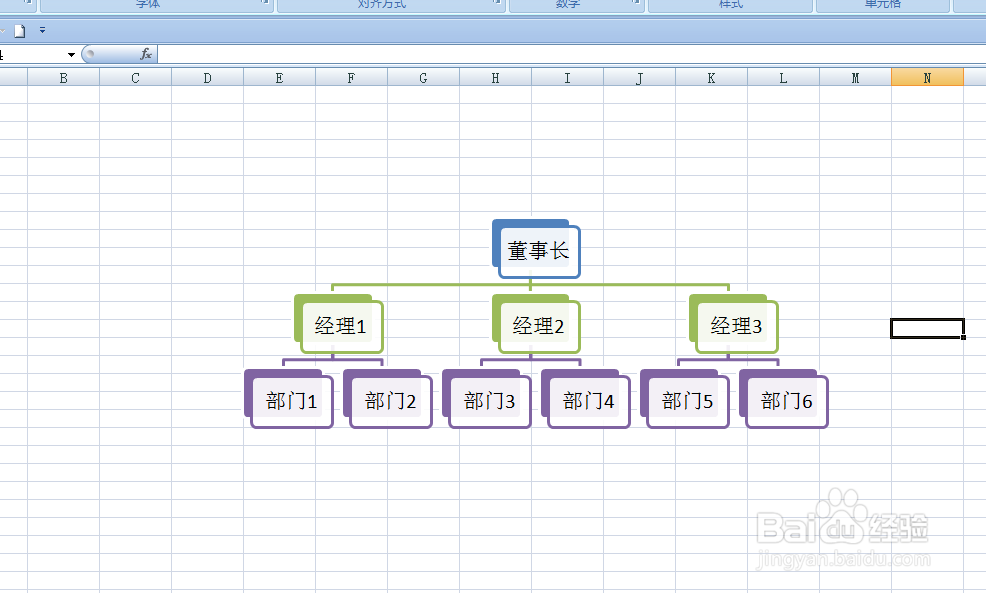Select column H header
The width and height of the screenshot is (986, 593).
point(496,78)
